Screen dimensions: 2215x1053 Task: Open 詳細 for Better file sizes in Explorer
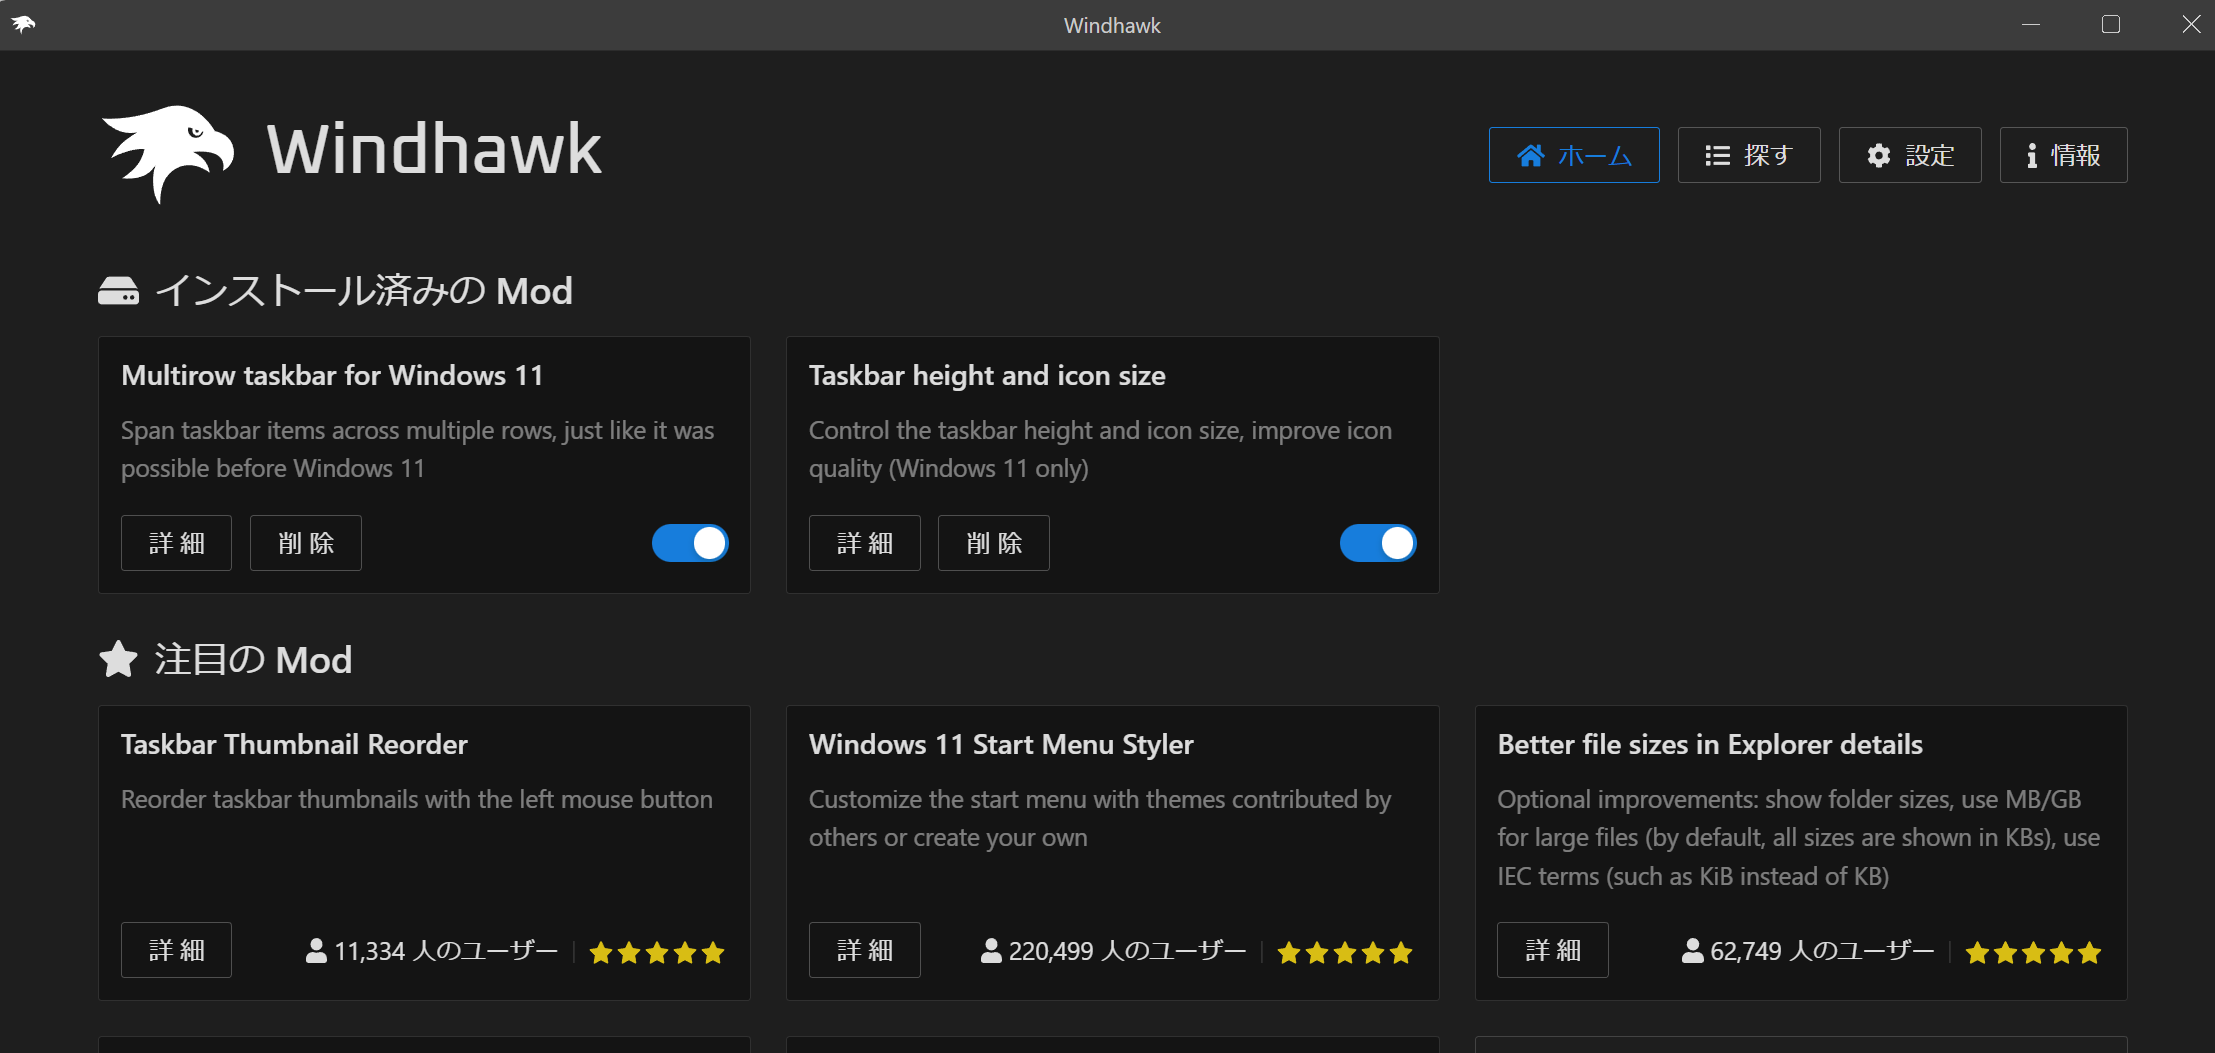pos(1552,950)
